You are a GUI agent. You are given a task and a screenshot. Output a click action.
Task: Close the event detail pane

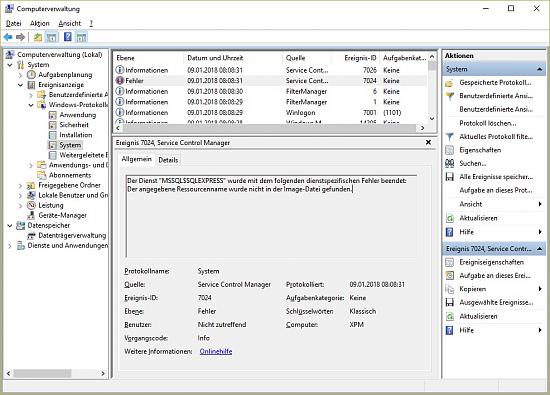click(x=428, y=142)
